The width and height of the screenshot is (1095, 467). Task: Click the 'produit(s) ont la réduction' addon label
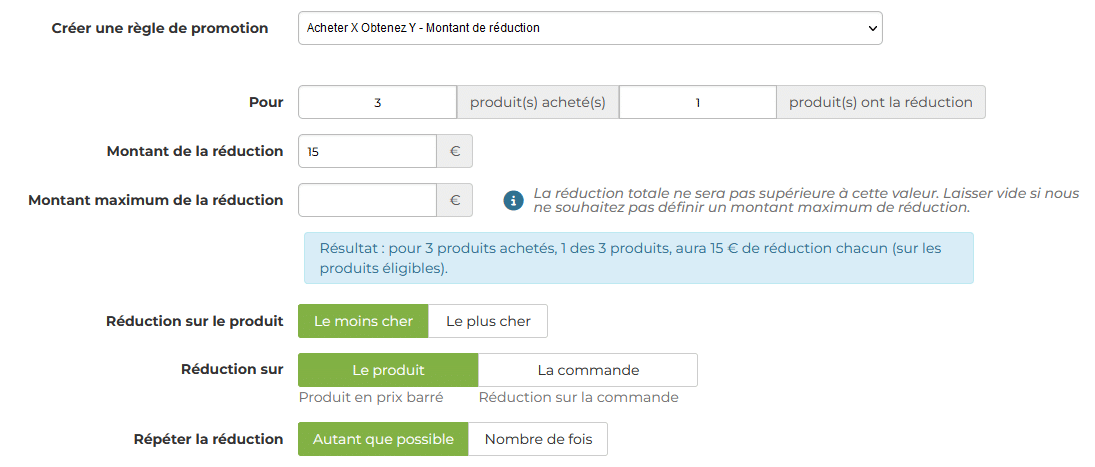pyautogui.click(x=881, y=102)
